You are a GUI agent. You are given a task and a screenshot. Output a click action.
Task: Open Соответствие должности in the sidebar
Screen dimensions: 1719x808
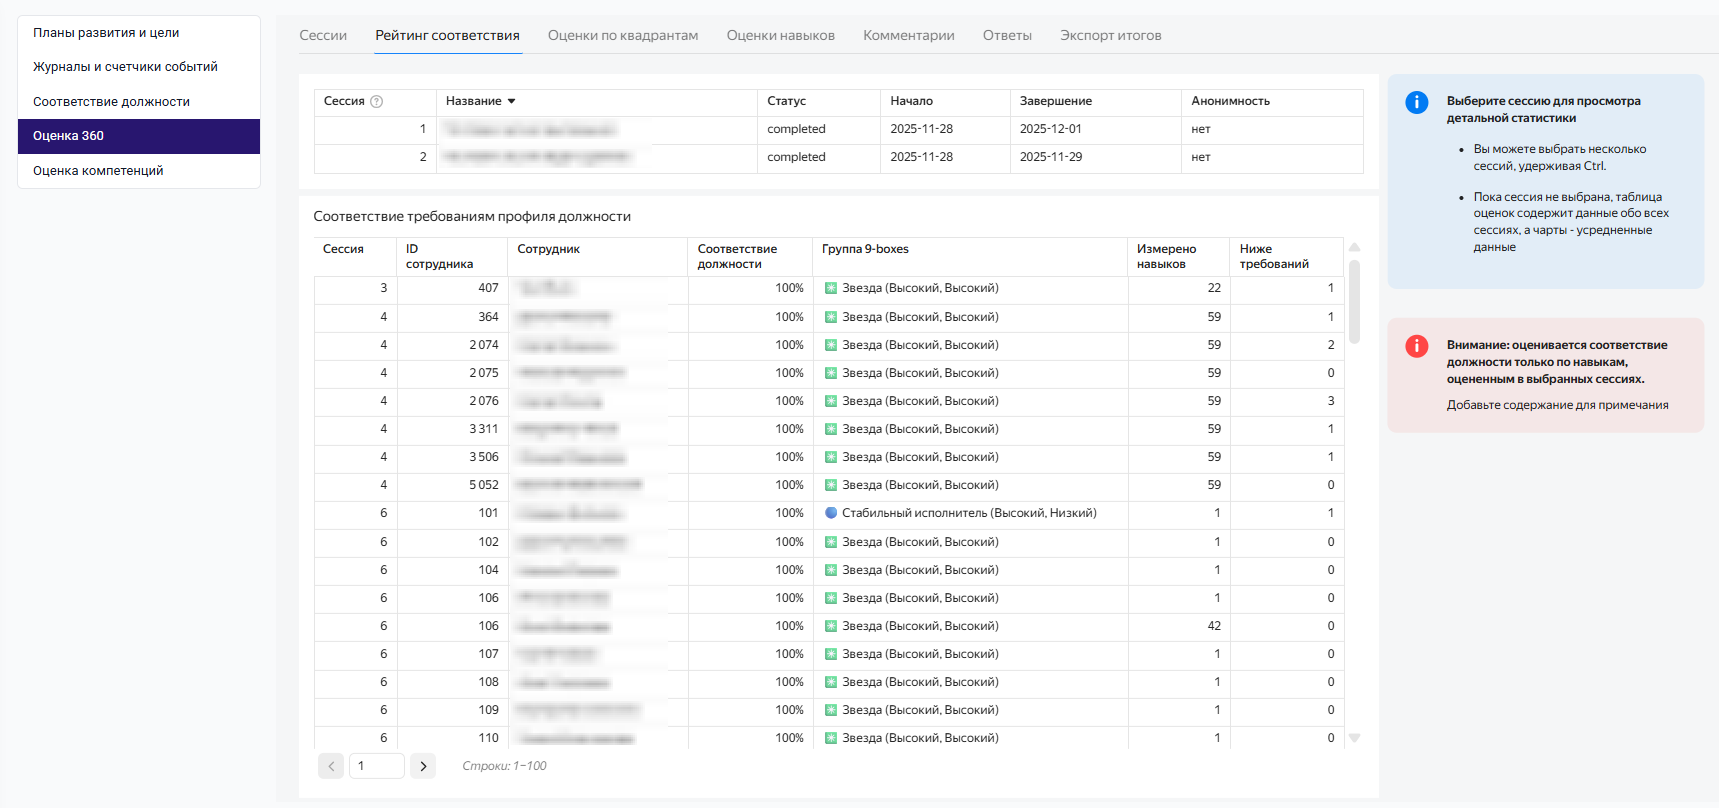coord(111,102)
